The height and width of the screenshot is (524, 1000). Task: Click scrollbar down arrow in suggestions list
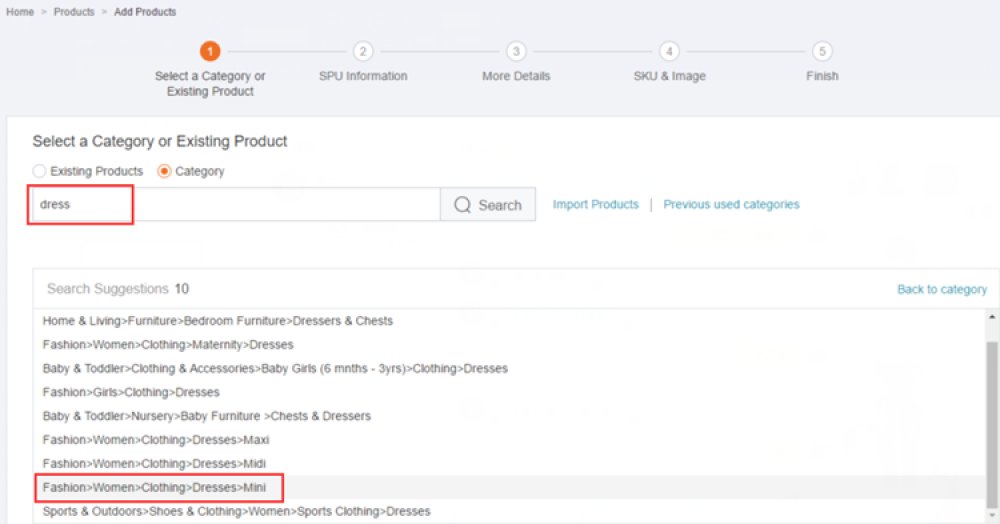[x=992, y=515]
